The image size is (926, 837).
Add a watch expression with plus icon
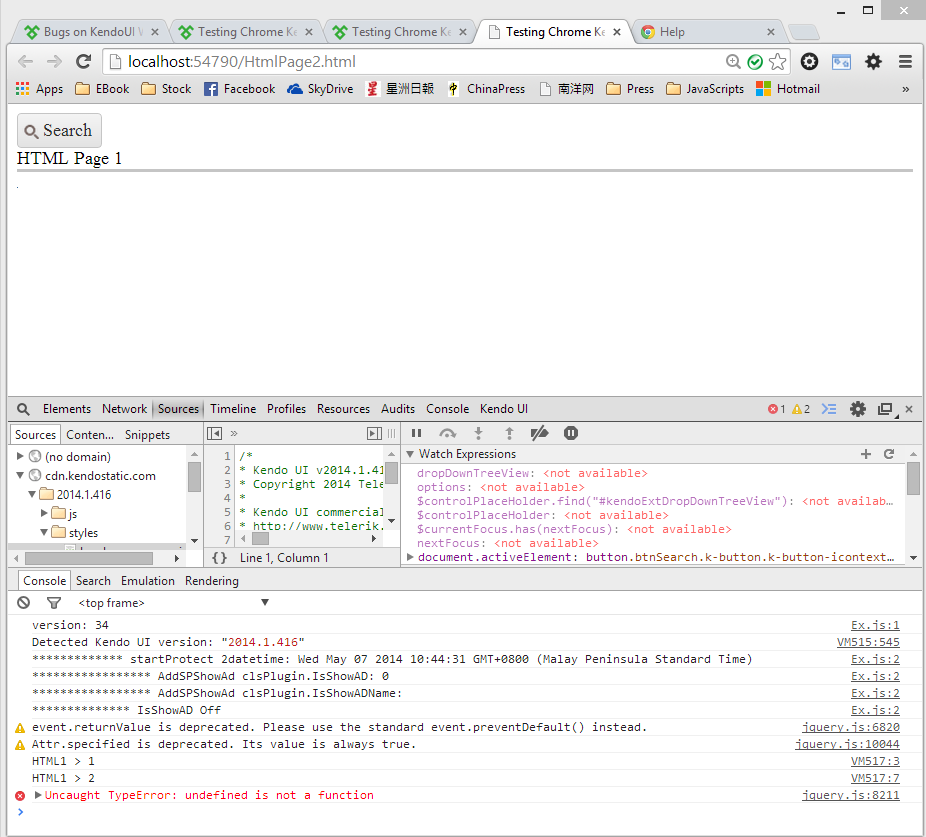866,454
